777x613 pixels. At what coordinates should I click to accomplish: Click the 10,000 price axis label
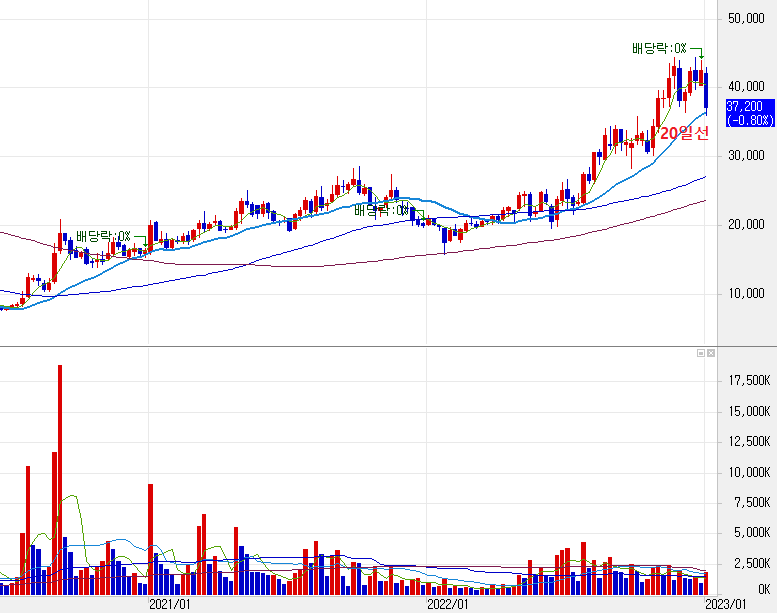pos(746,293)
